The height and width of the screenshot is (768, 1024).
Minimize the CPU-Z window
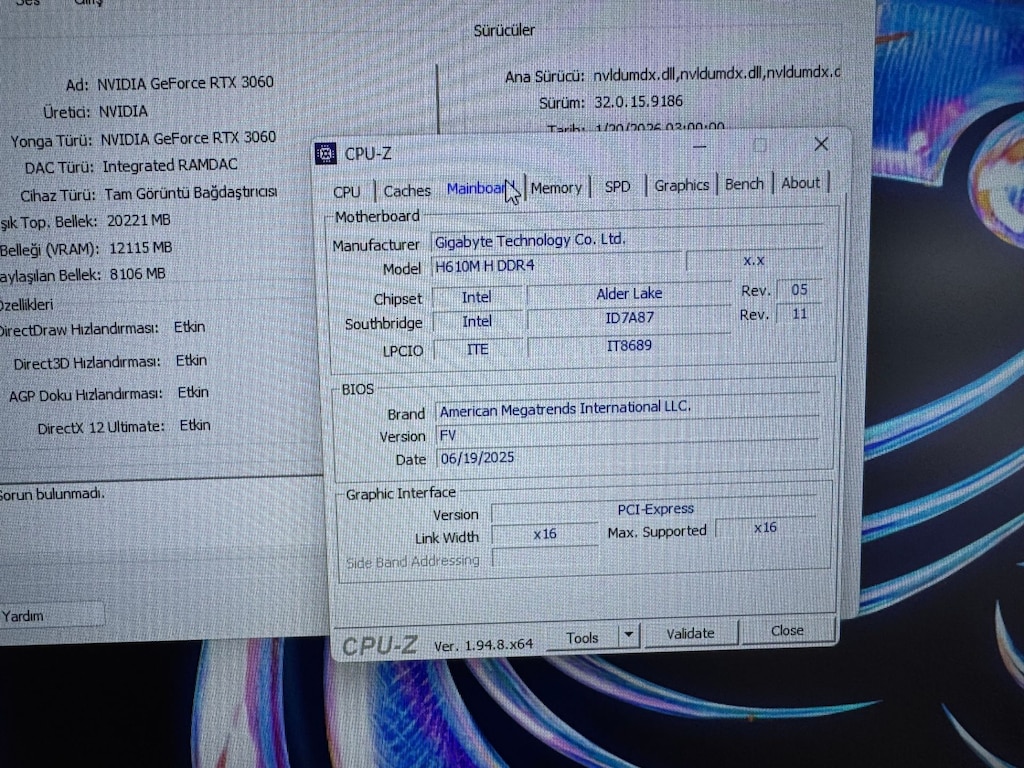point(699,148)
